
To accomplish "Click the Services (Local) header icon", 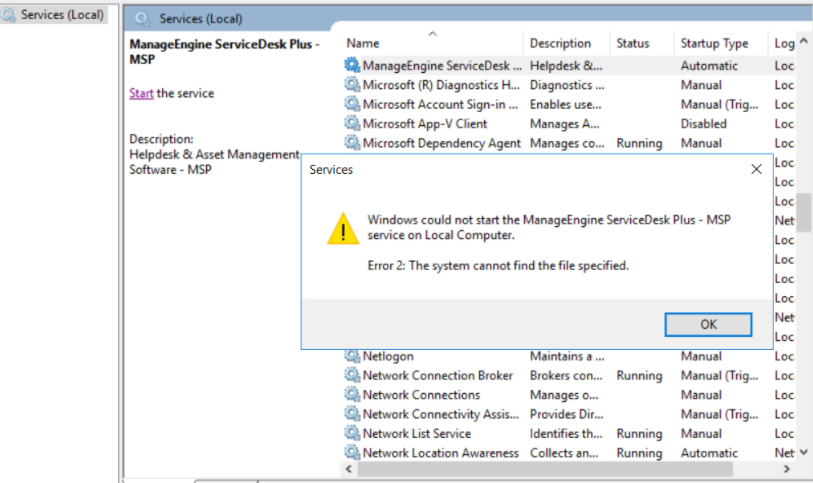I will [x=142, y=19].
